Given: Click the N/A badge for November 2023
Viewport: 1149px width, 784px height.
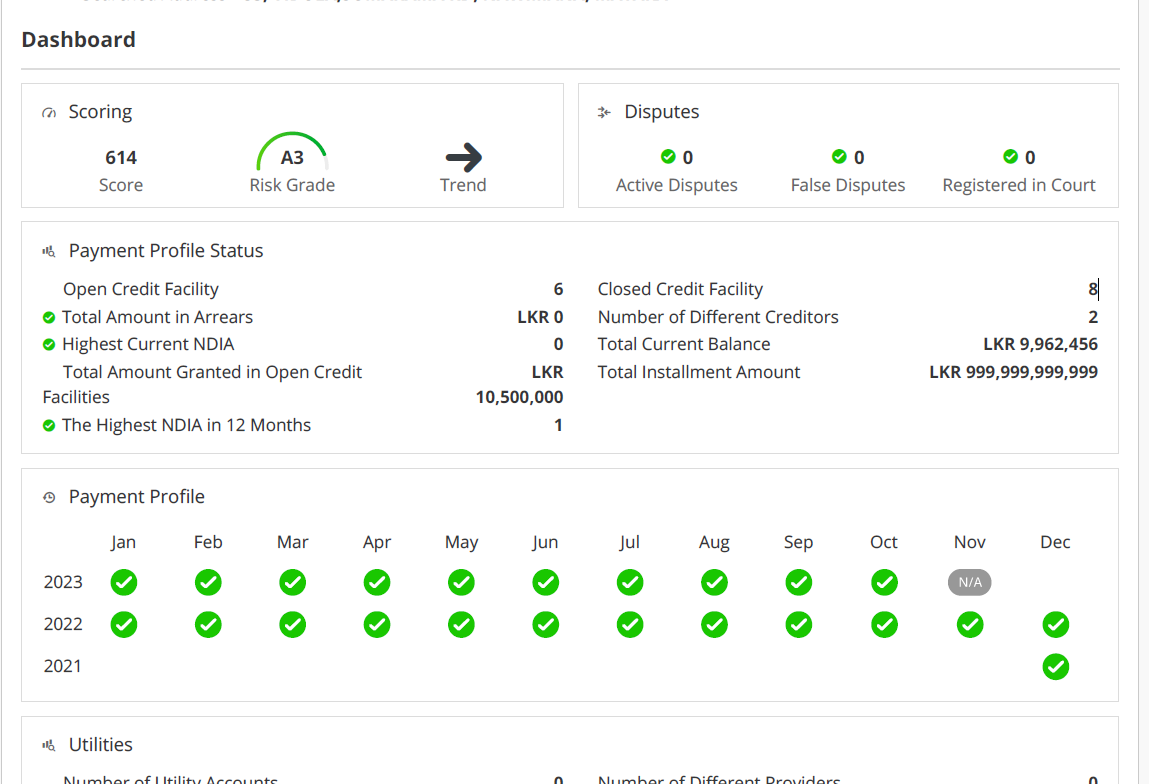Looking at the screenshot, I should pyautogui.click(x=969, y=583).
